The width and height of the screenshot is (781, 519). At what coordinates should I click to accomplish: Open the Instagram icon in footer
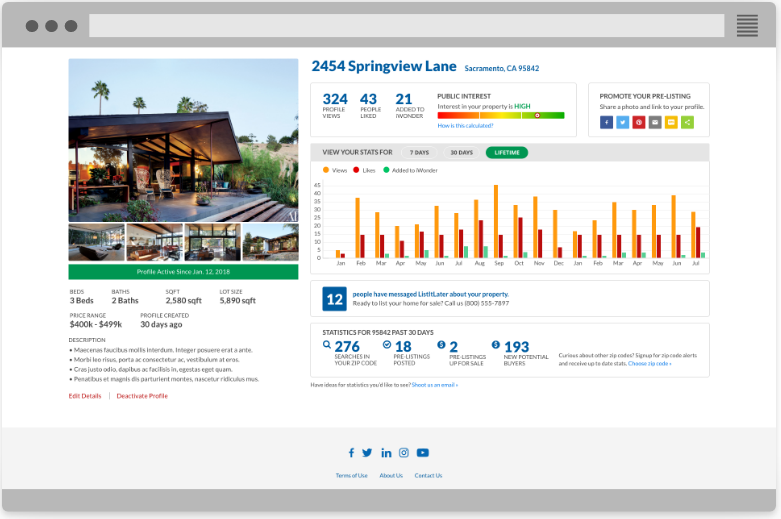(x=404, y=453)
